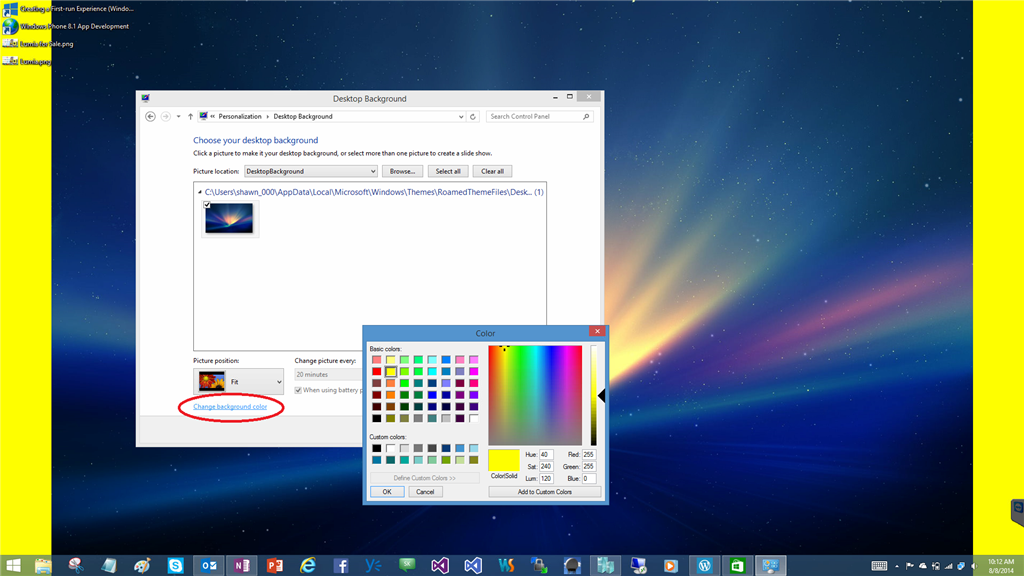
Task: Open the Start button on the taskbar
Action: 13,566
